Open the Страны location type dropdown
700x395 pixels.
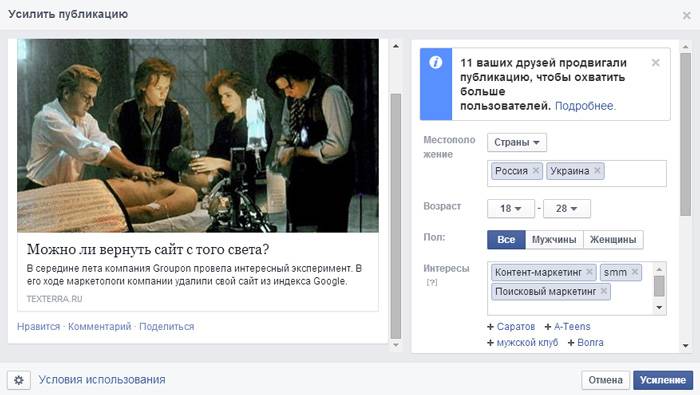[x=517, y=142]
